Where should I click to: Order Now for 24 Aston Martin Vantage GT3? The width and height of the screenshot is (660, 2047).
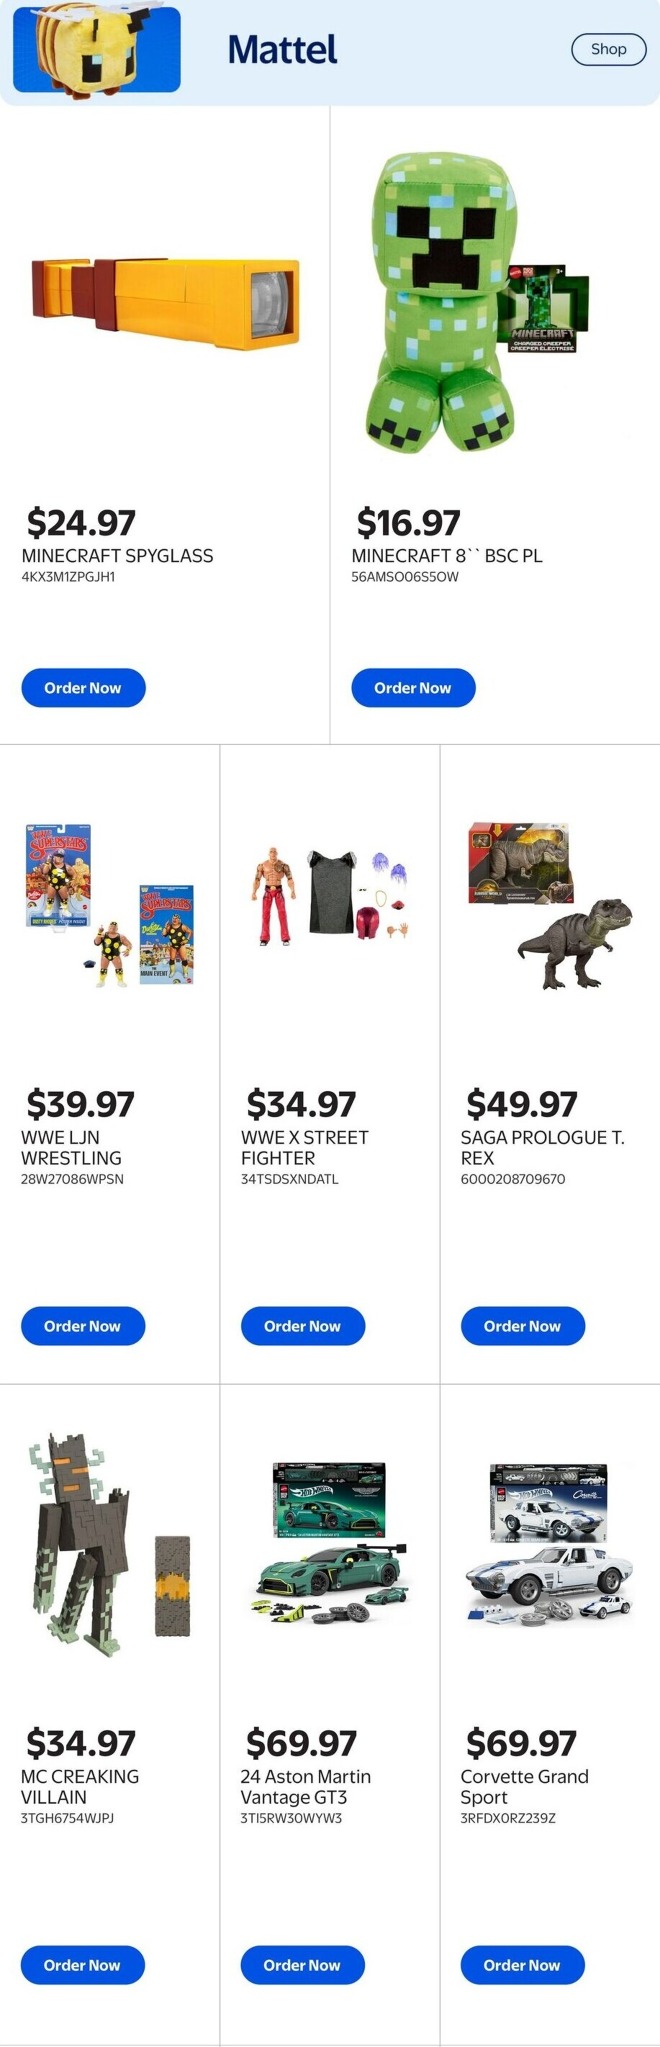[x=302, y=1965]
